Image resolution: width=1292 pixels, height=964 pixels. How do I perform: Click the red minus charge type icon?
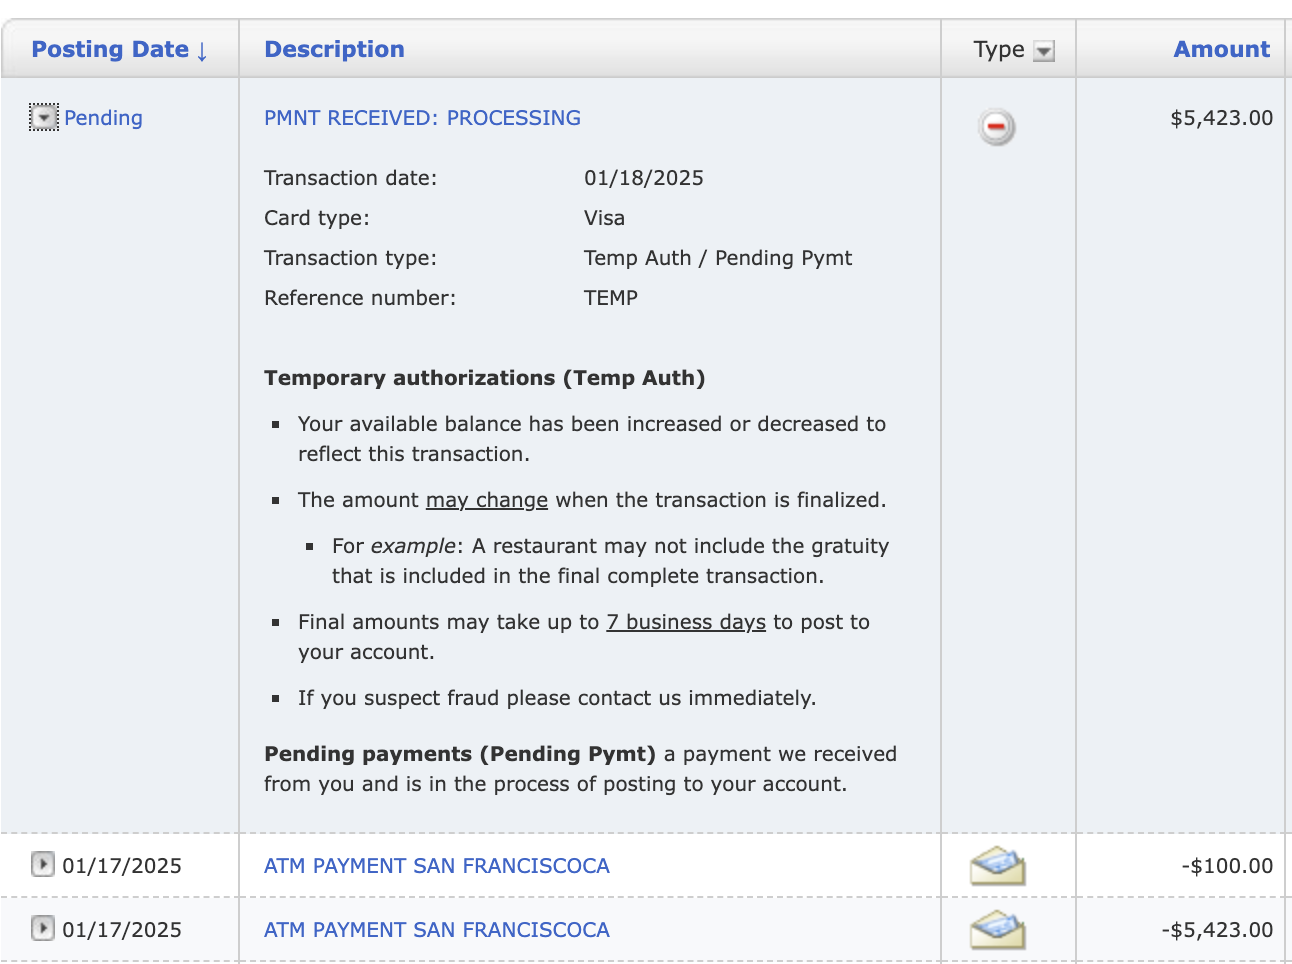pyautogui.click(x=994, y=126)
